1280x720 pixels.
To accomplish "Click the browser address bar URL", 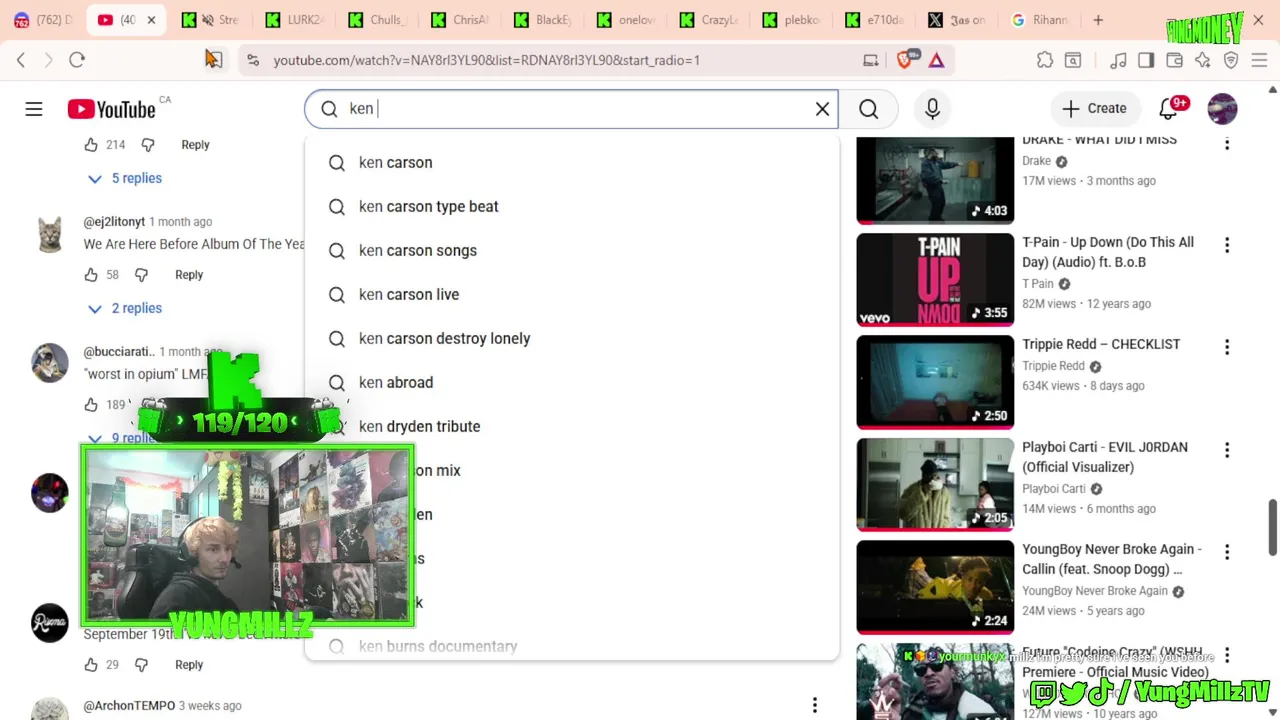I will [486, 60].
